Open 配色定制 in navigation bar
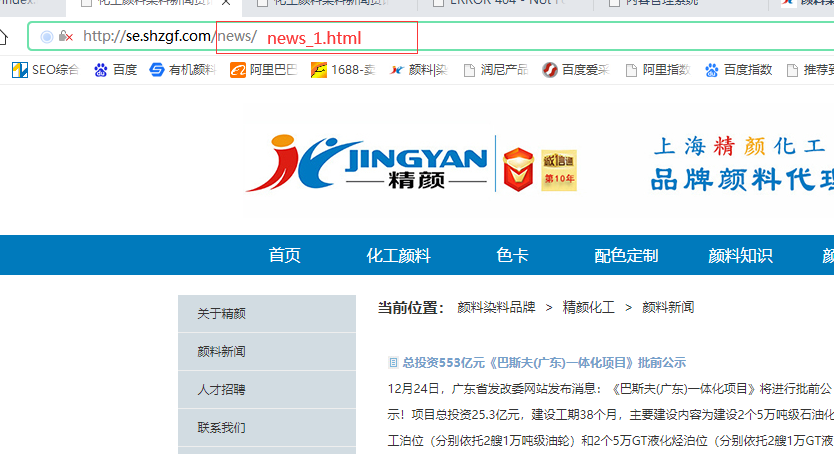 pyautogui.click(x=626, y=255)
